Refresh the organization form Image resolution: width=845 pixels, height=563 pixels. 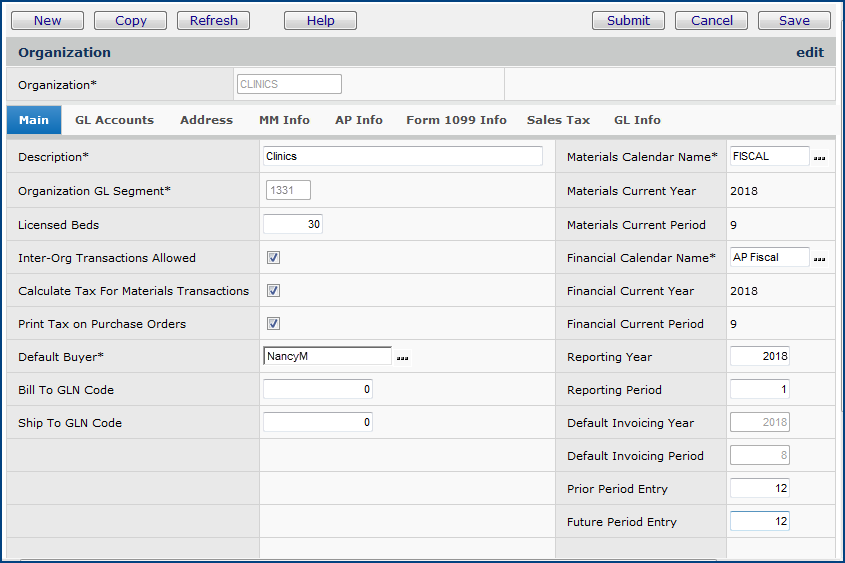[x=213, y=20]
